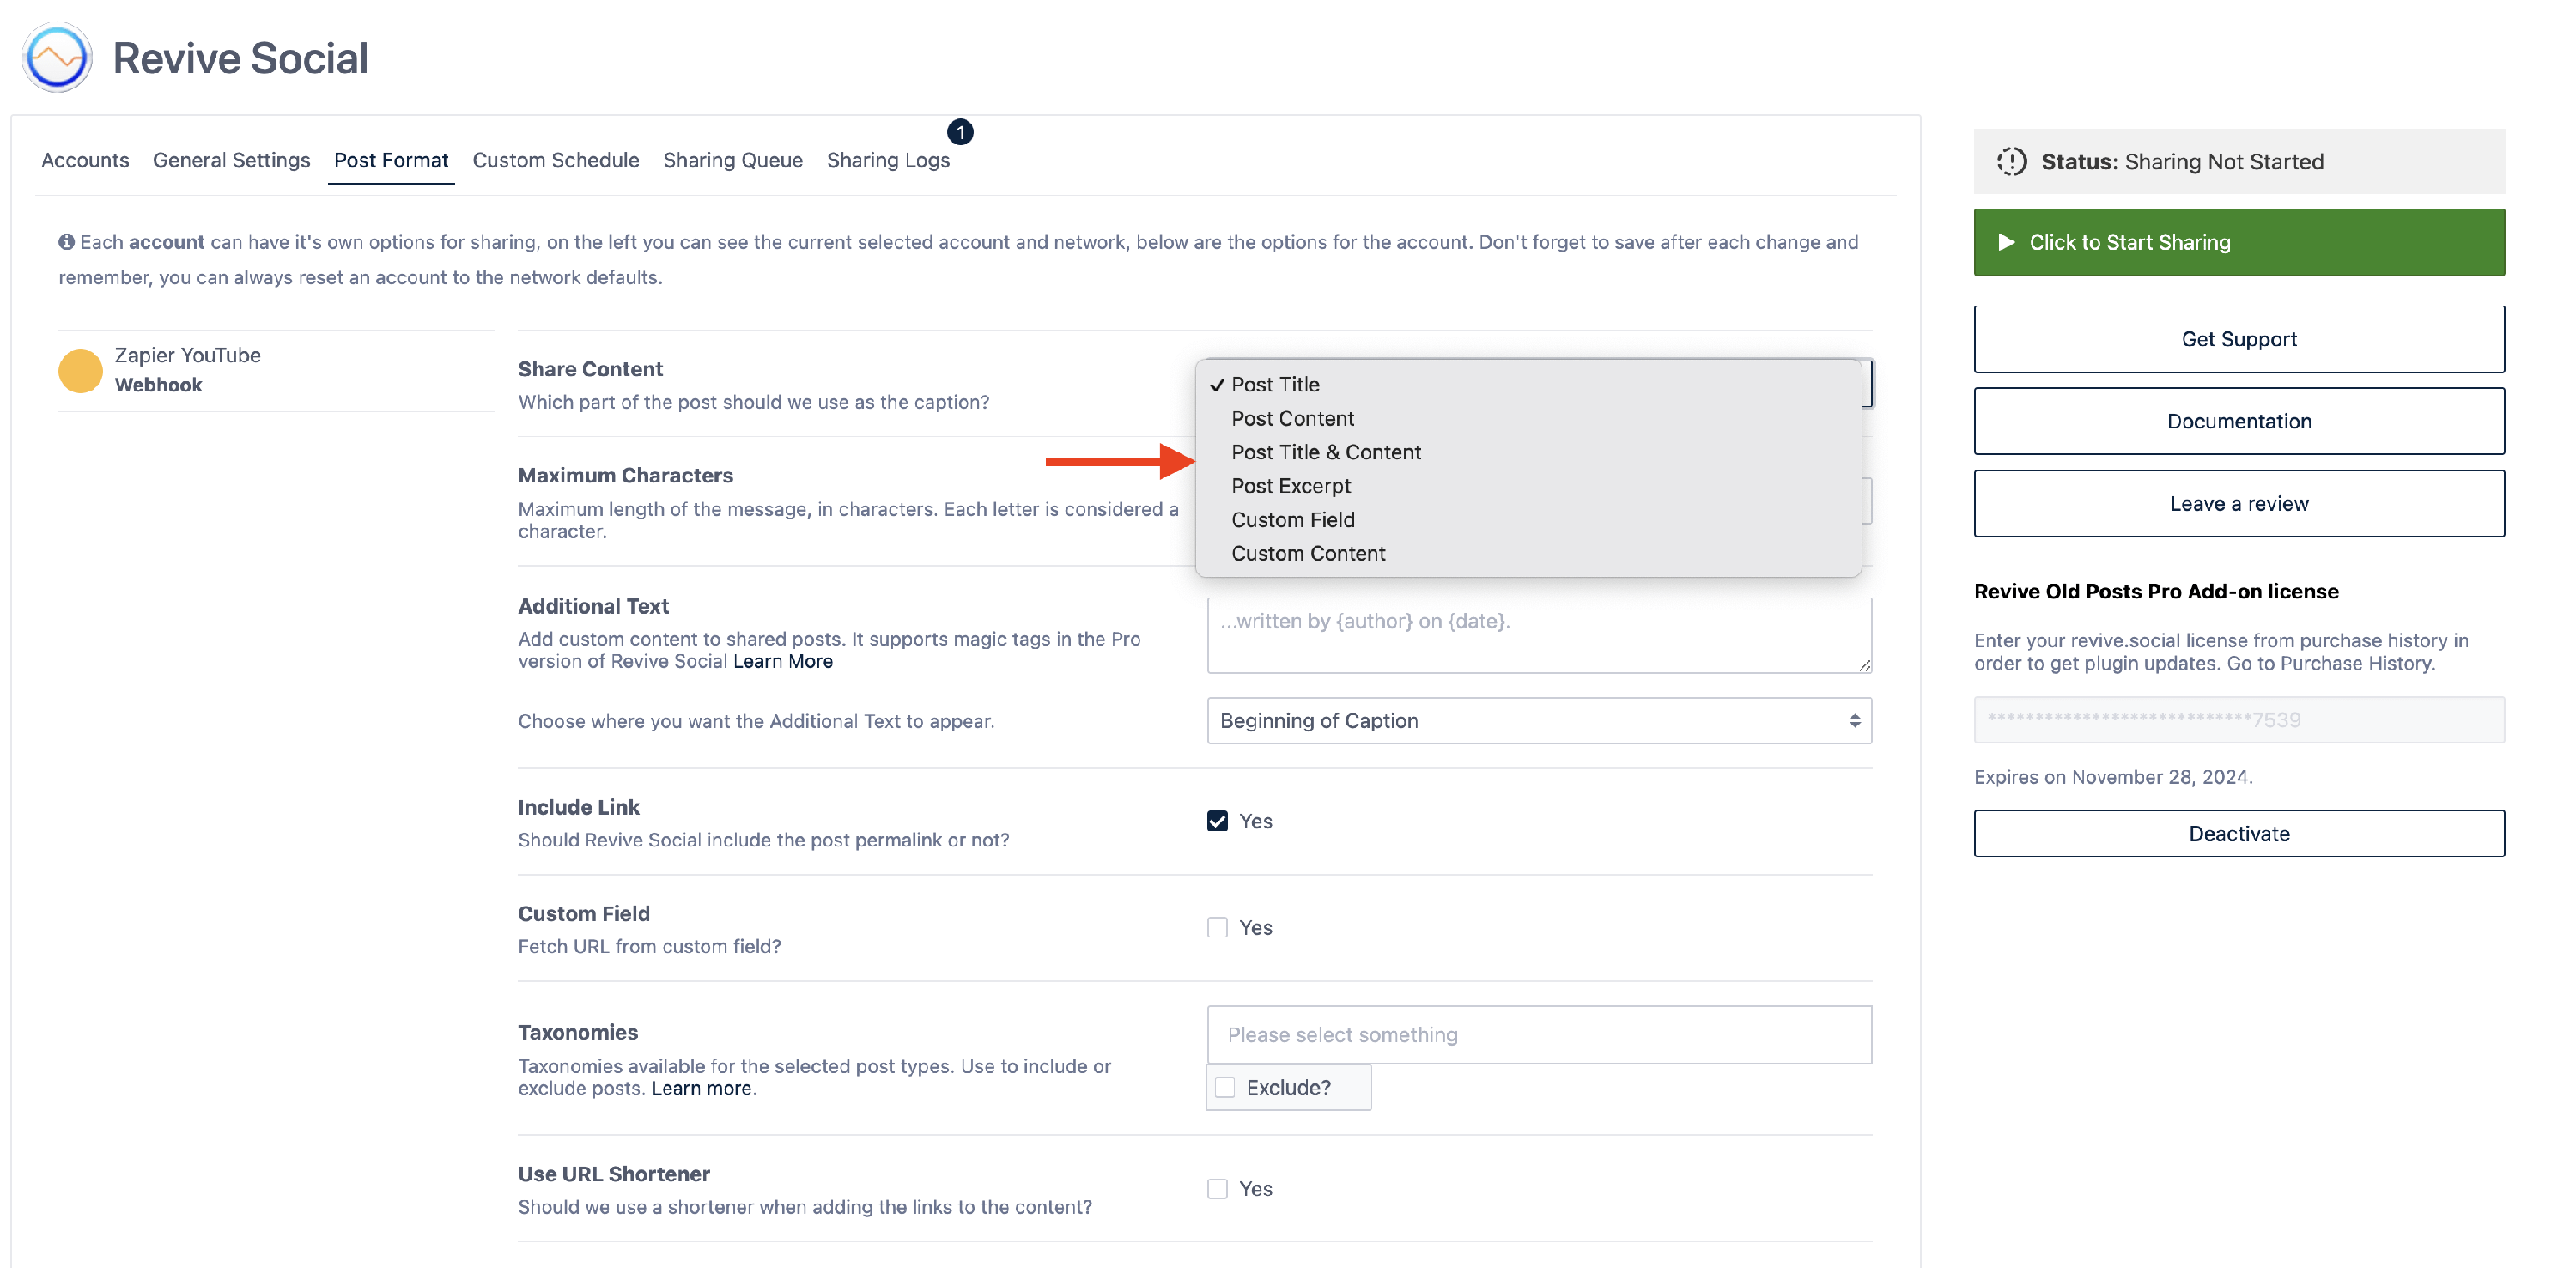This screenshot has width=2576, height=1268.
Task: Enable the Custom Field Yes checkbox
Action: [x=1216, y=927]
